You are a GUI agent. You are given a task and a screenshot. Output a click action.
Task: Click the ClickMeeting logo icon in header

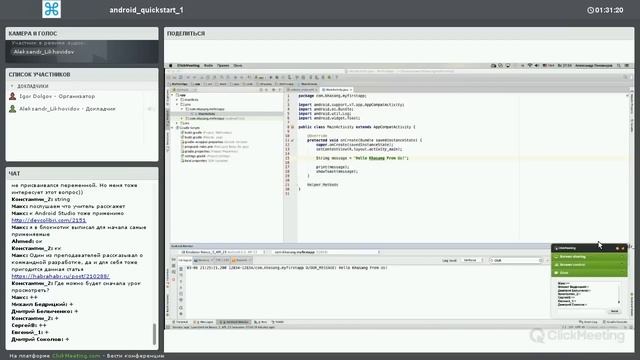pos(51,9)
